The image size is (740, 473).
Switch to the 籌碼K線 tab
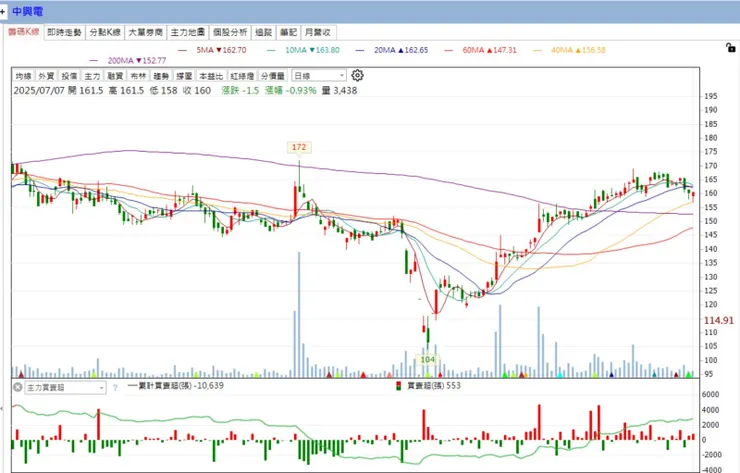[24, 32]
